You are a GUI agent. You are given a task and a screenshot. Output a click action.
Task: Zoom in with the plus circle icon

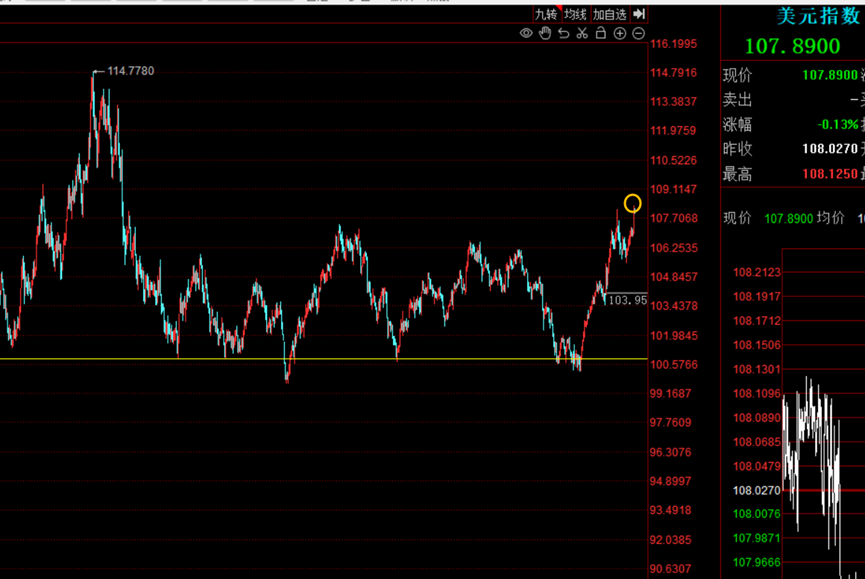pos(620,34)
